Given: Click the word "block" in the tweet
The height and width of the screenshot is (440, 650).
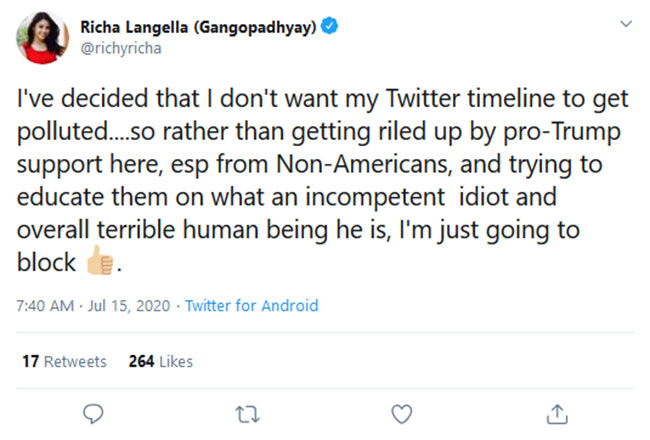Looking at the screenshot, I should coord(50,263).
